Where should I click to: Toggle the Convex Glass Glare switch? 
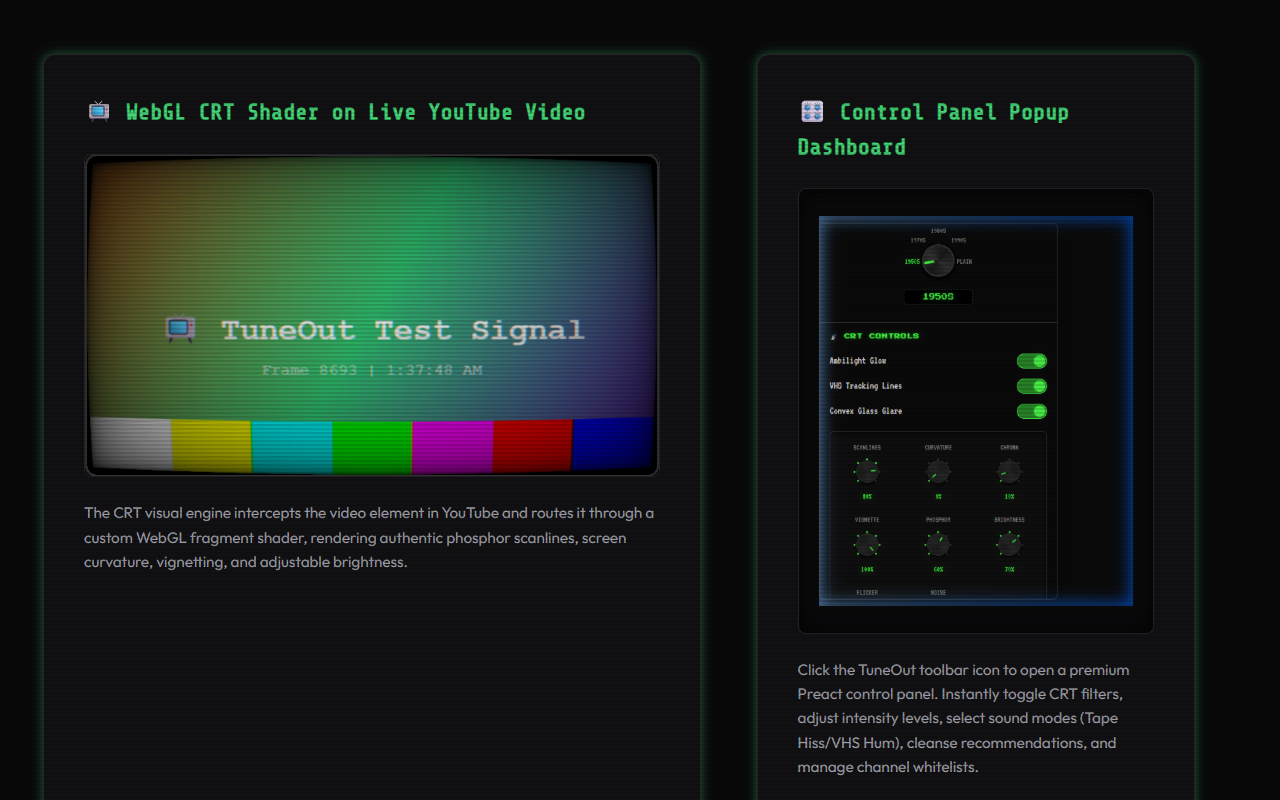coord(1032,411)
